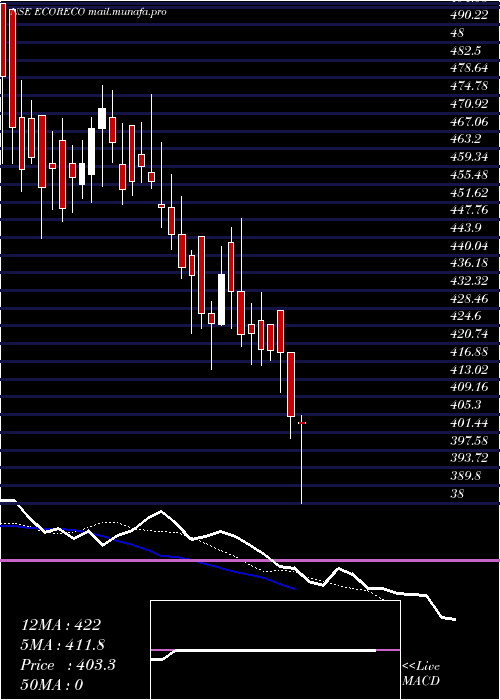Screen dimensions: 500x700
Task: Click the 420.74 price axis label
Action: tap(469, 334)
